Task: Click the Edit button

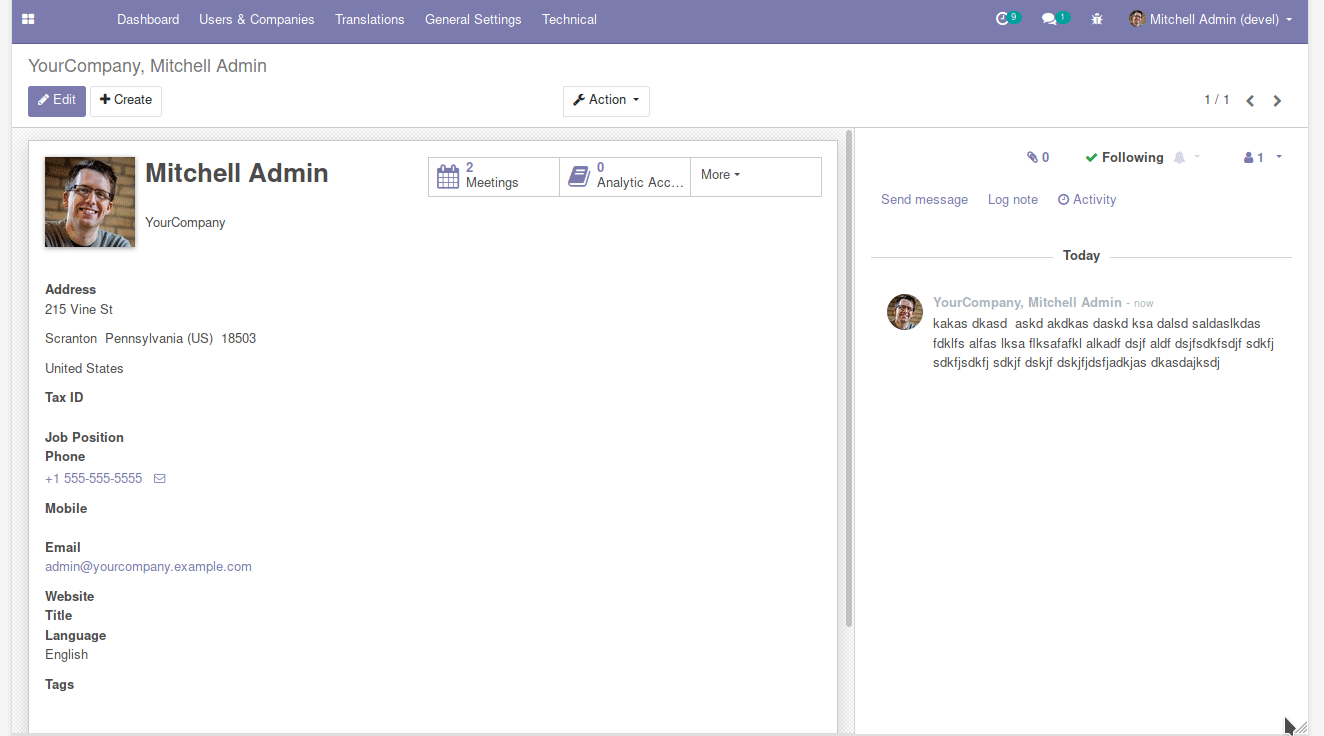Action: [57, 100]
